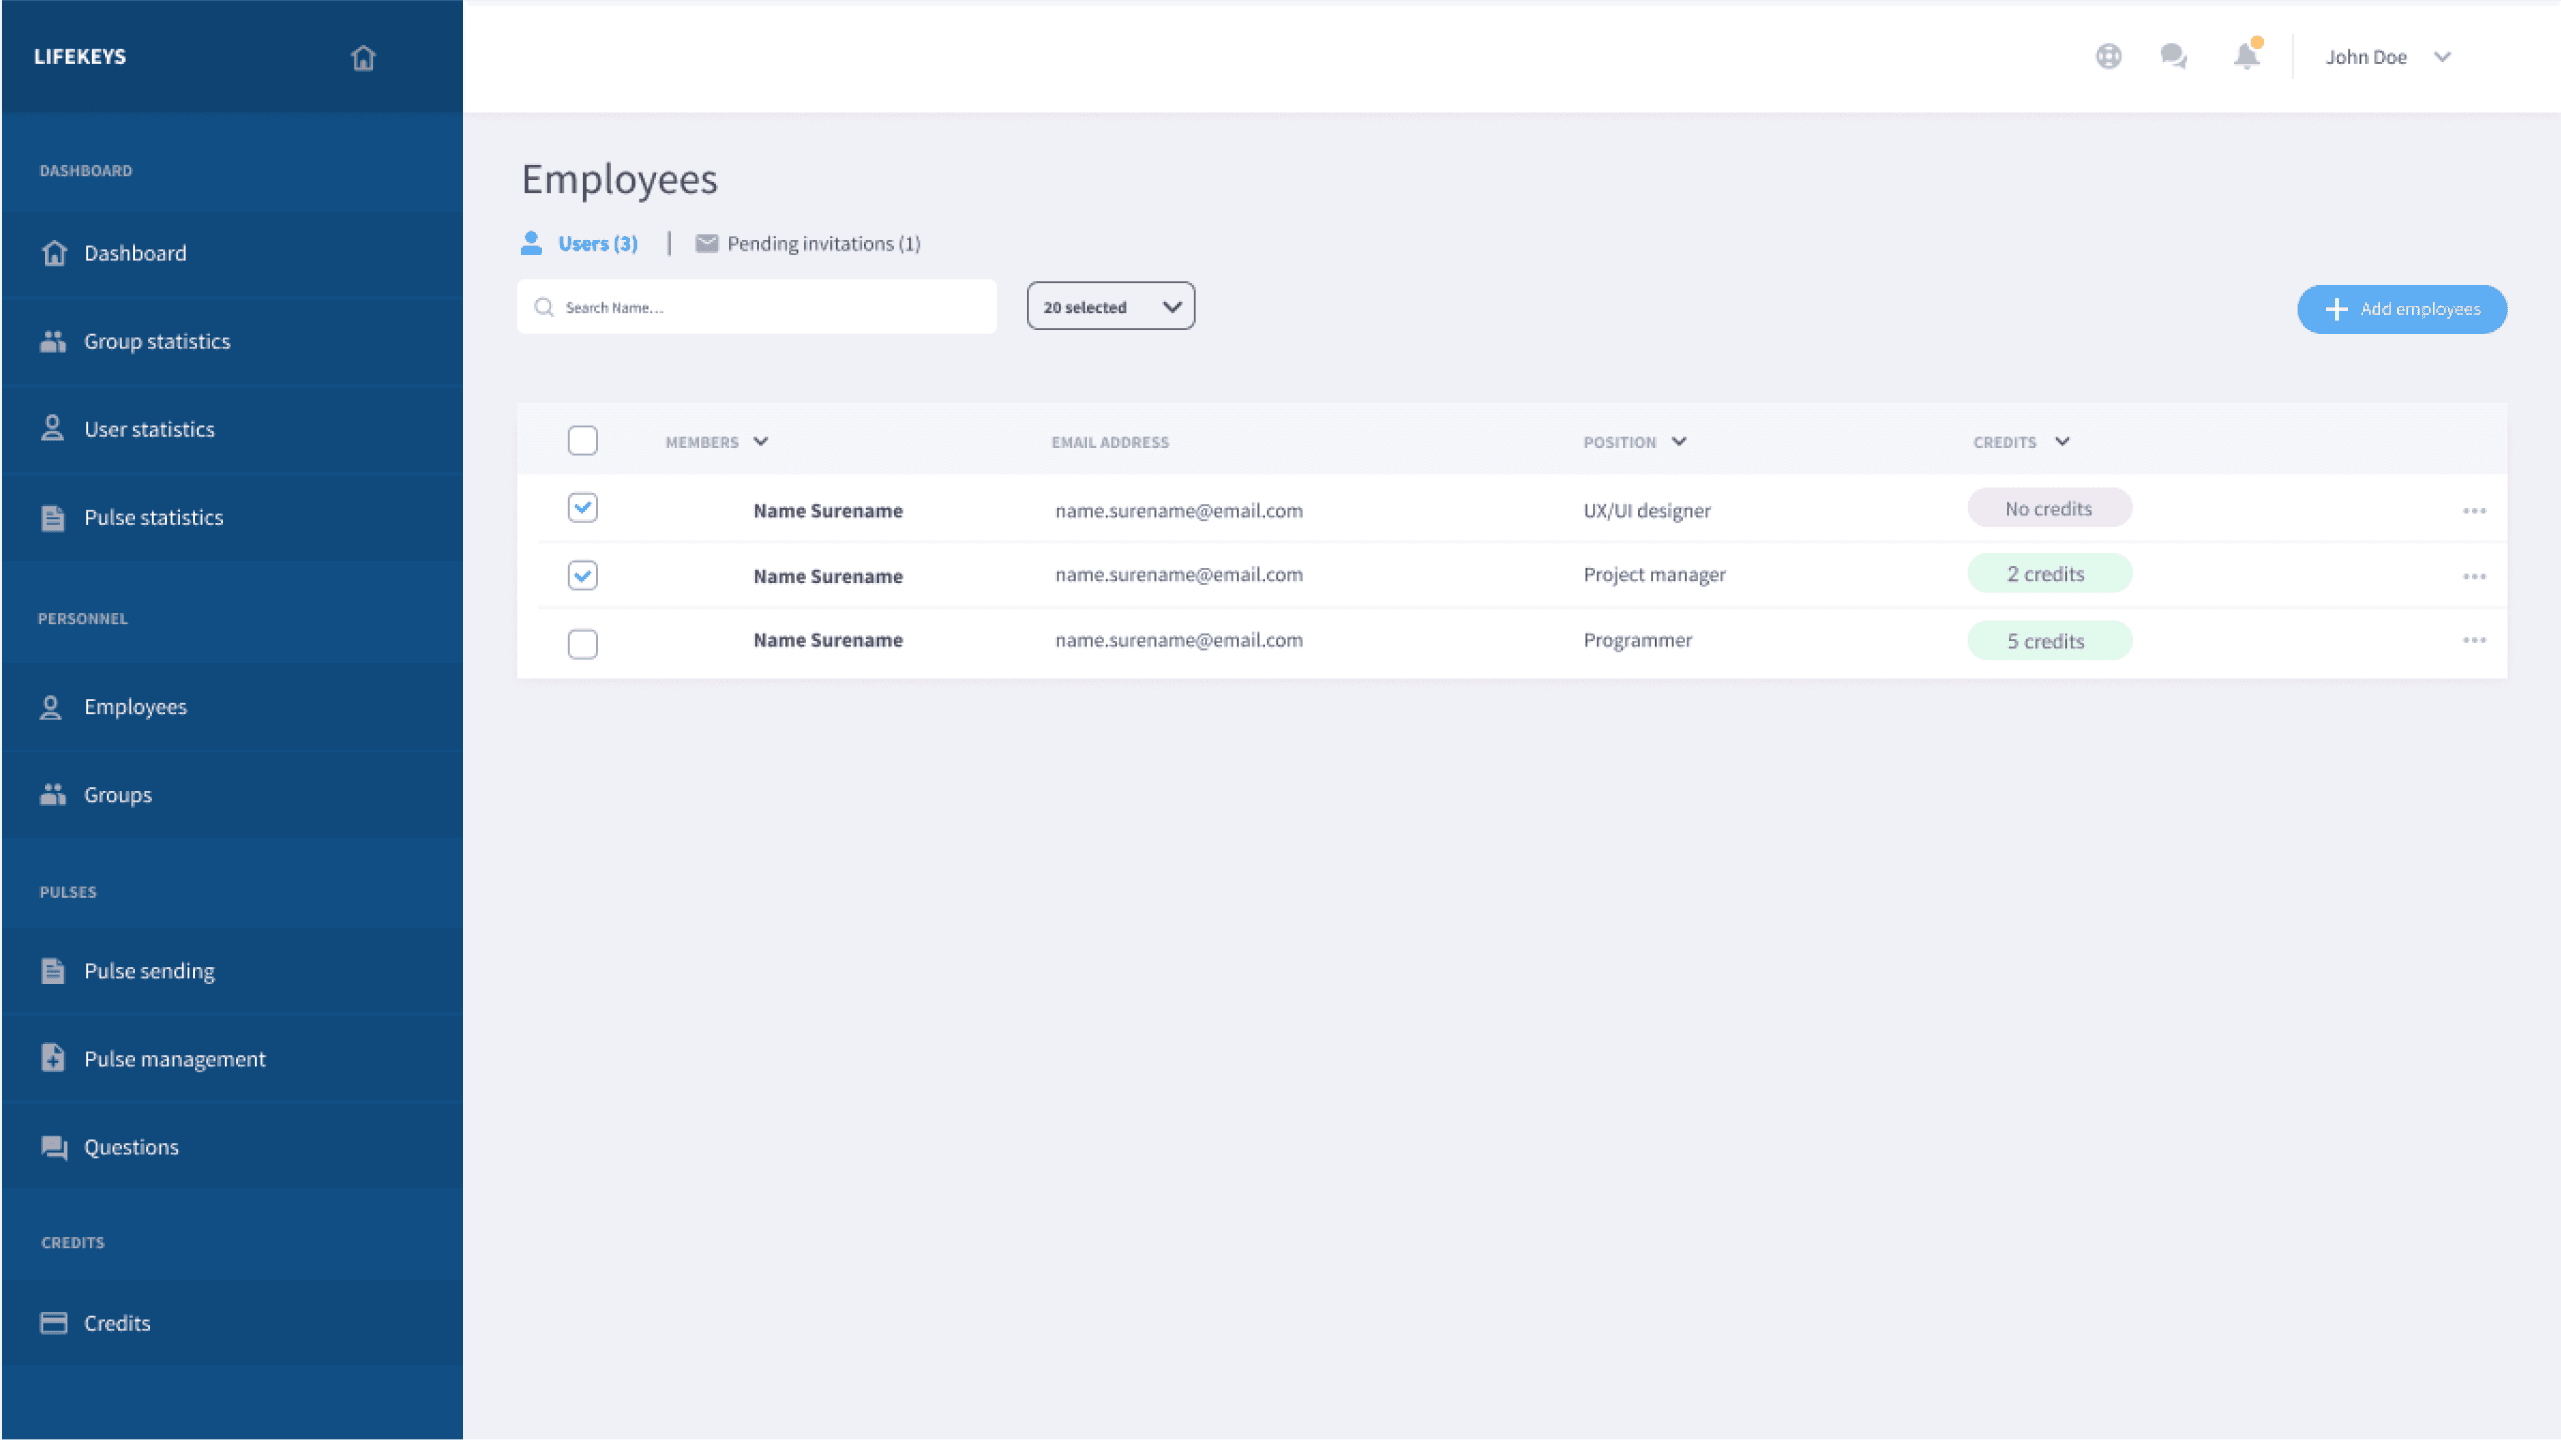Tick the Programmer row checkbox
The image size is (2561, 1440).
click(582, 643)
